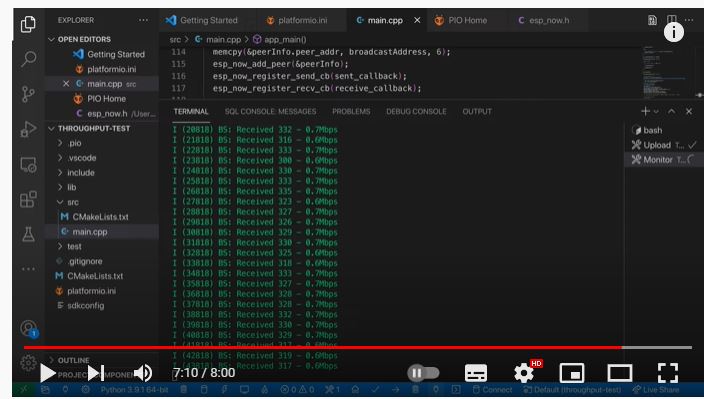The width and height of the screenshot is (704, 399).
Task: Close the main.cpp editor tab
Action: (x=417, y=20)
